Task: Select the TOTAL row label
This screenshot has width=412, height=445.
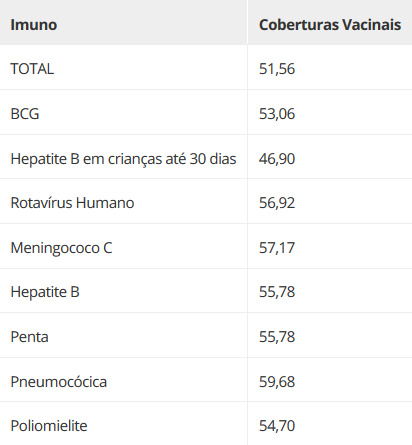Action: pyautogui.click(x=32, y=69)
